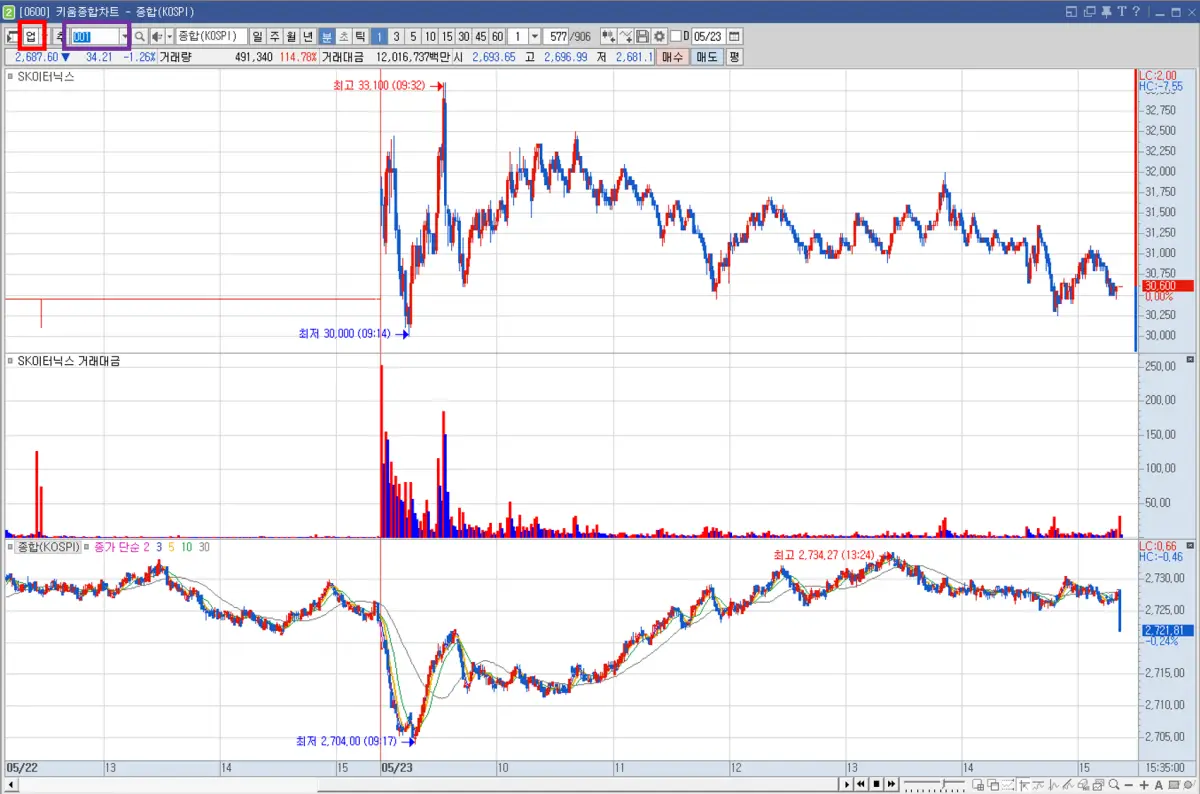Viewport: 1200px width, 794px height.
Task: Click the T font icon in title bar
Action: coord(1122,11)
